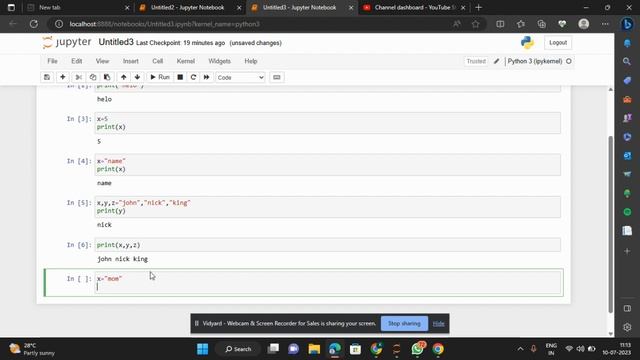Open the Cell menu
Screen dimensions: 640x360
158,61
